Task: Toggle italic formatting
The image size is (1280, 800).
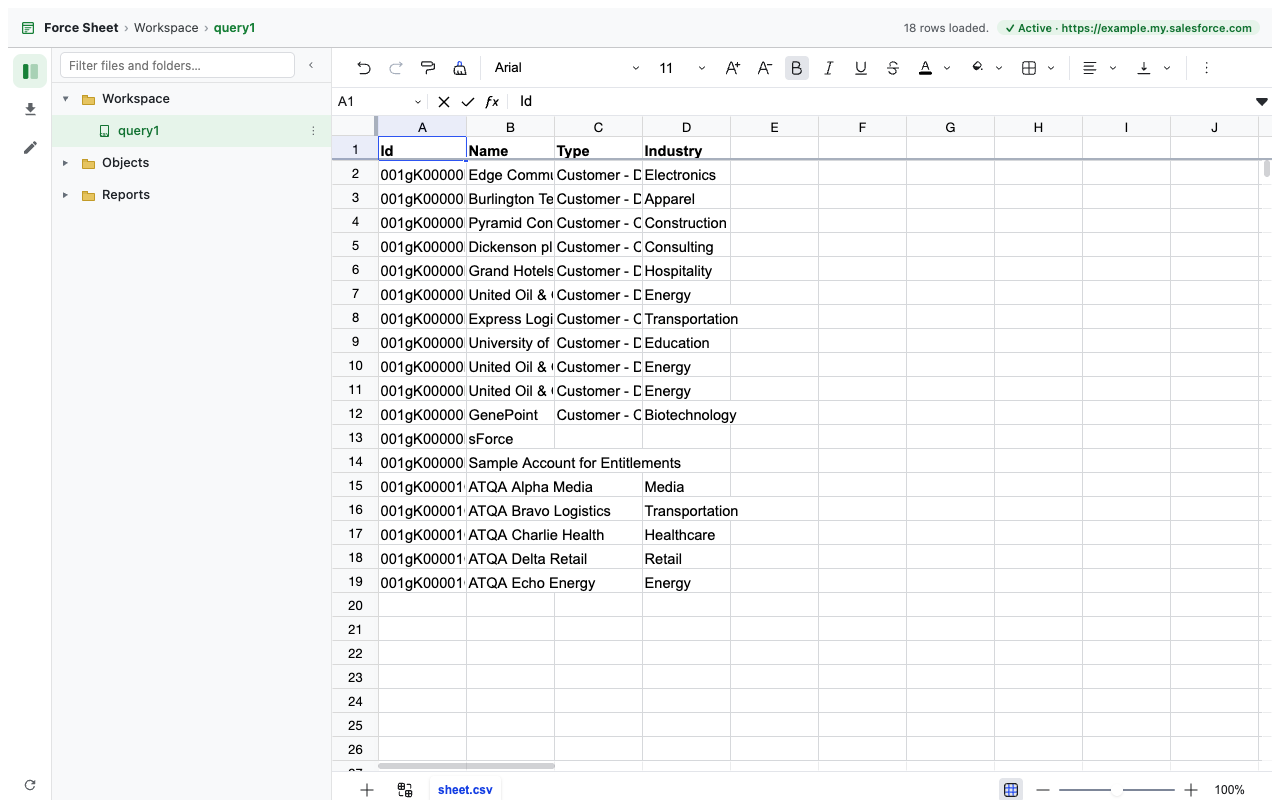Action: 829,68
